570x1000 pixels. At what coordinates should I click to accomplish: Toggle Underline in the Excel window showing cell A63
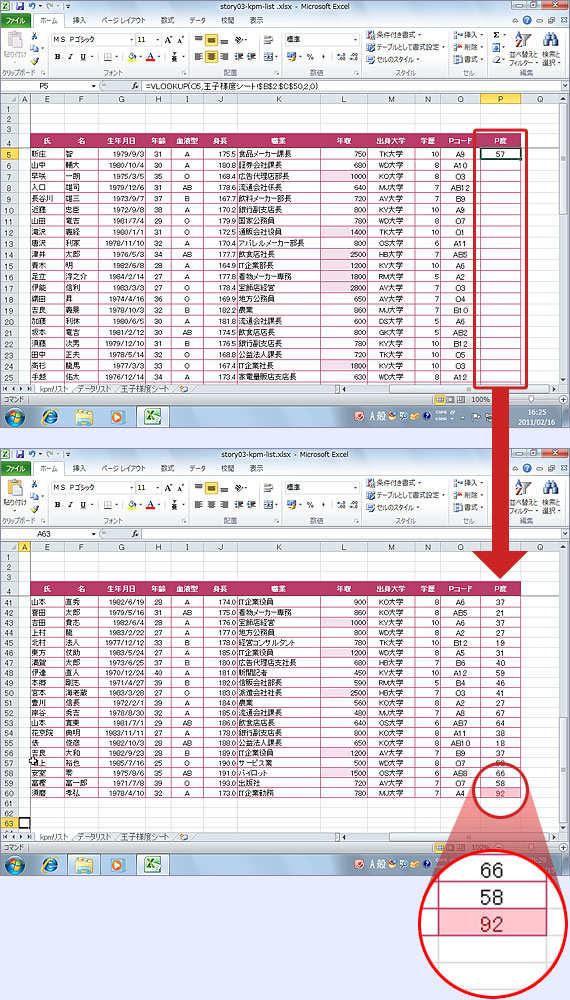[x=83, y=505]
